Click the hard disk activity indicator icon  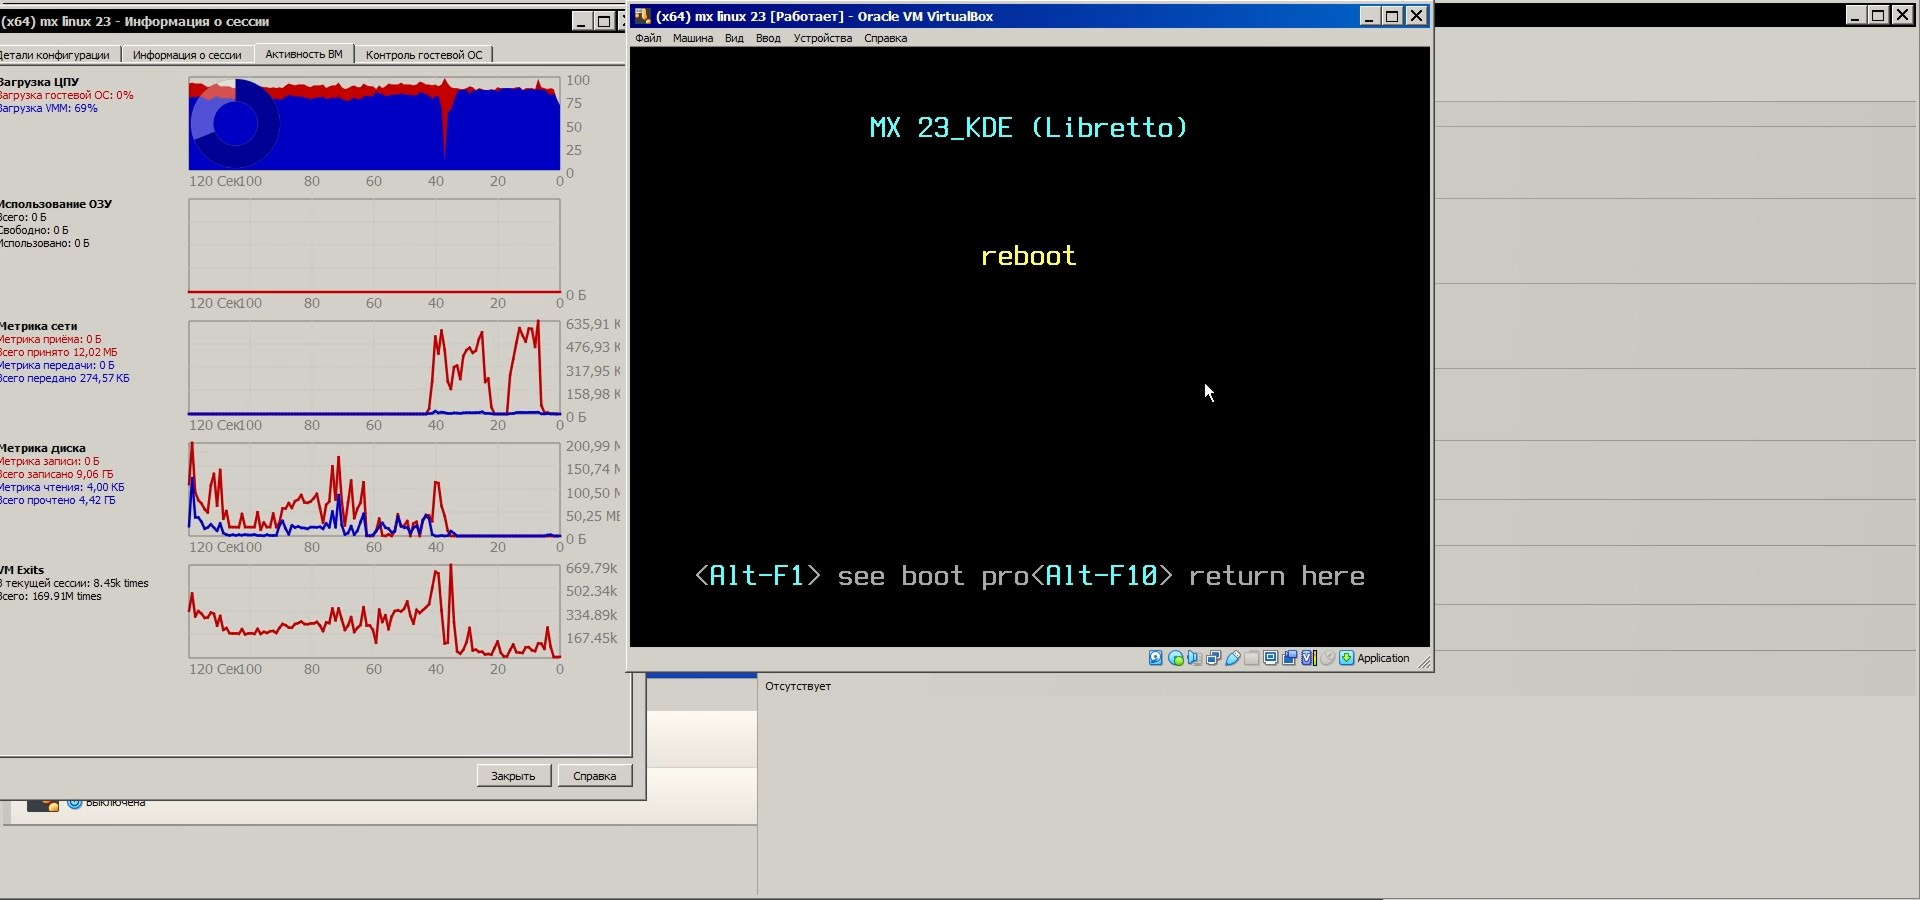(x=1156, y=658)
